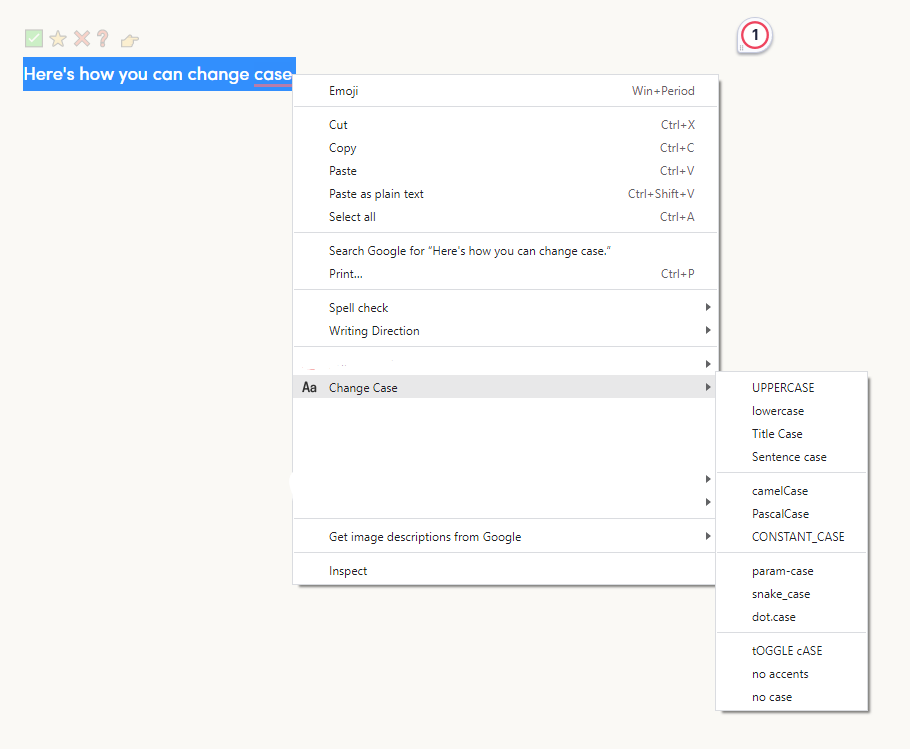The height and width of the screenshot is (749, 910).
Task: Select Paste as plain text
Action: (376, 194)
